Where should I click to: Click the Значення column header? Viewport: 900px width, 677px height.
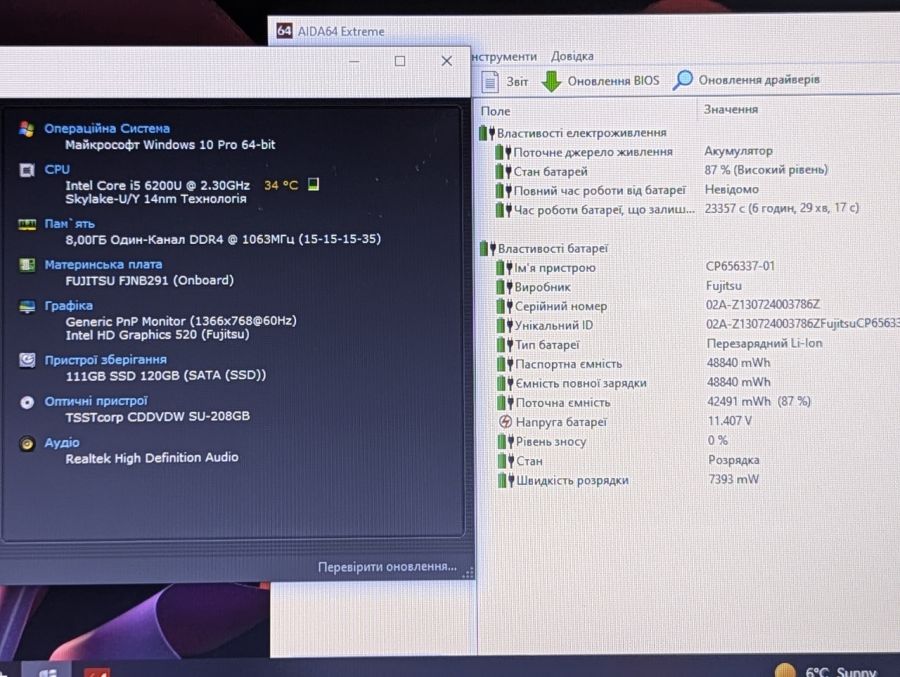(731, 109)
